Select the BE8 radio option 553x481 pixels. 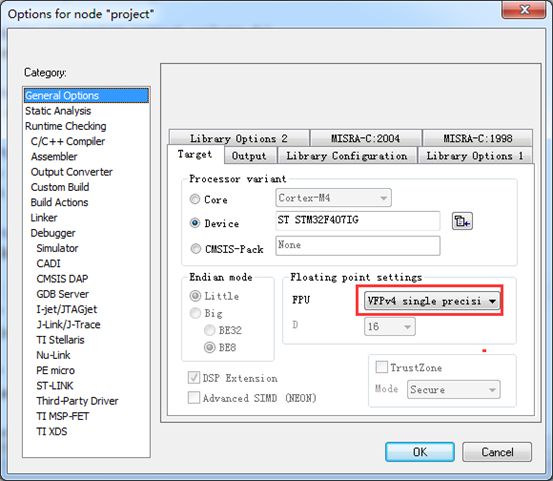209,348
